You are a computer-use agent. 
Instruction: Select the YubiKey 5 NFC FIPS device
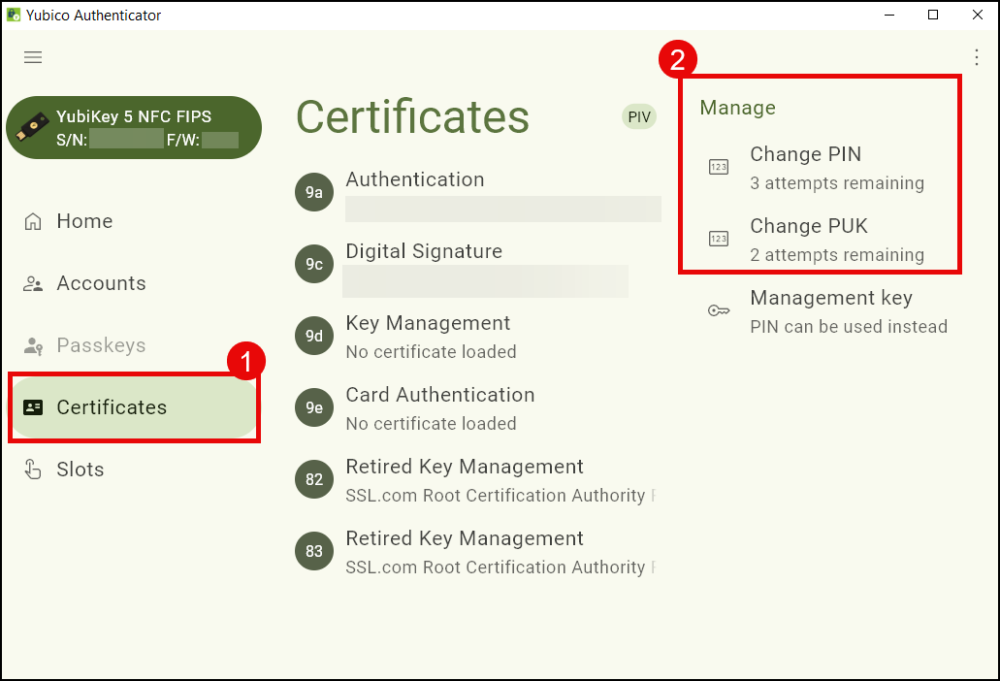(x=134, y=128)
